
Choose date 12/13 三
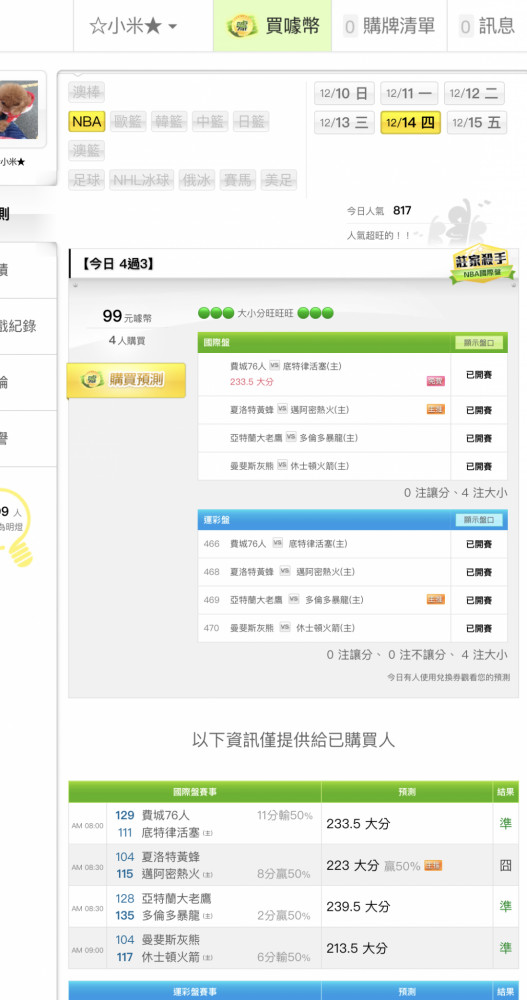344,123
